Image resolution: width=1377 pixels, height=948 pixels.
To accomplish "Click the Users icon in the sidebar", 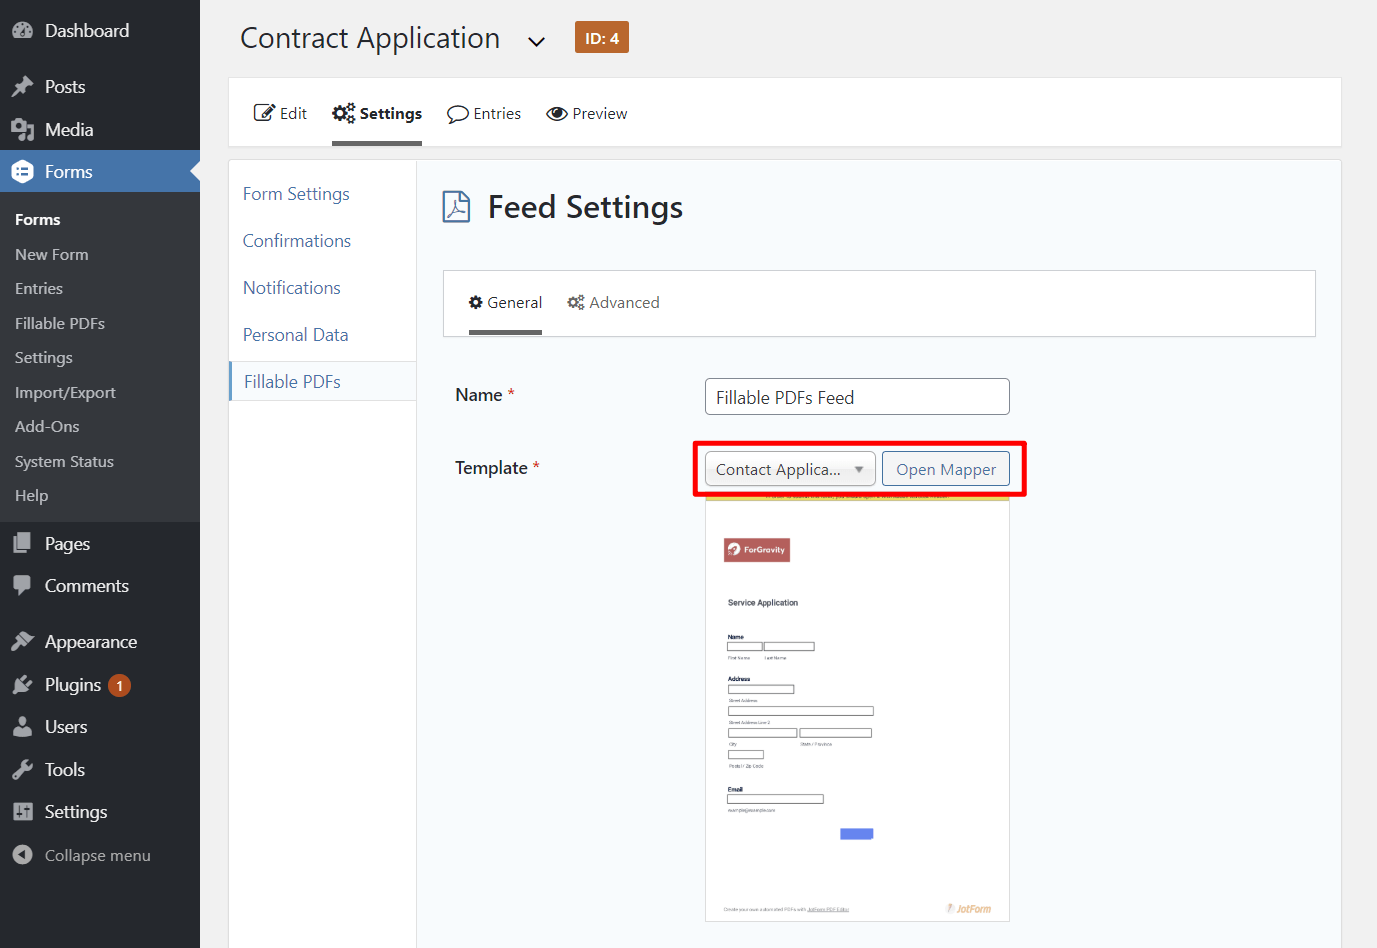I will click(22, 727).
